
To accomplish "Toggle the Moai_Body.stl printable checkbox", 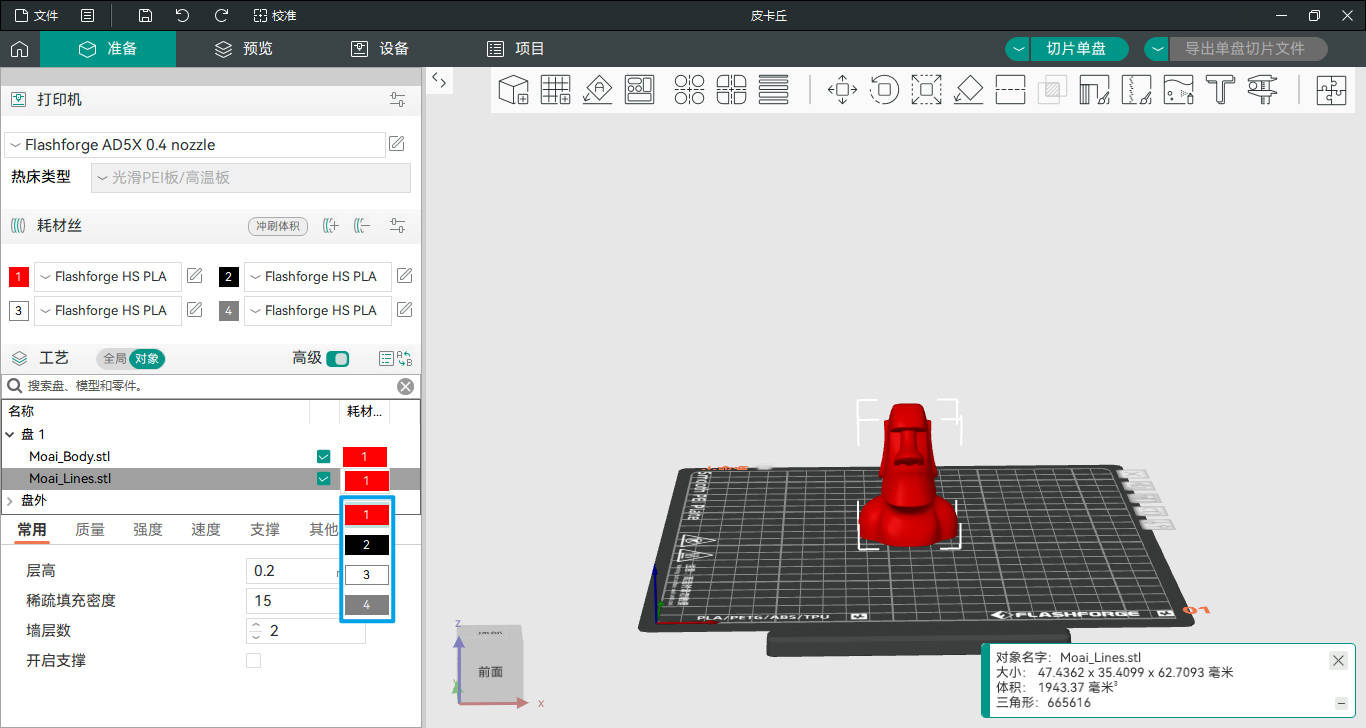I will click(323, 456).
